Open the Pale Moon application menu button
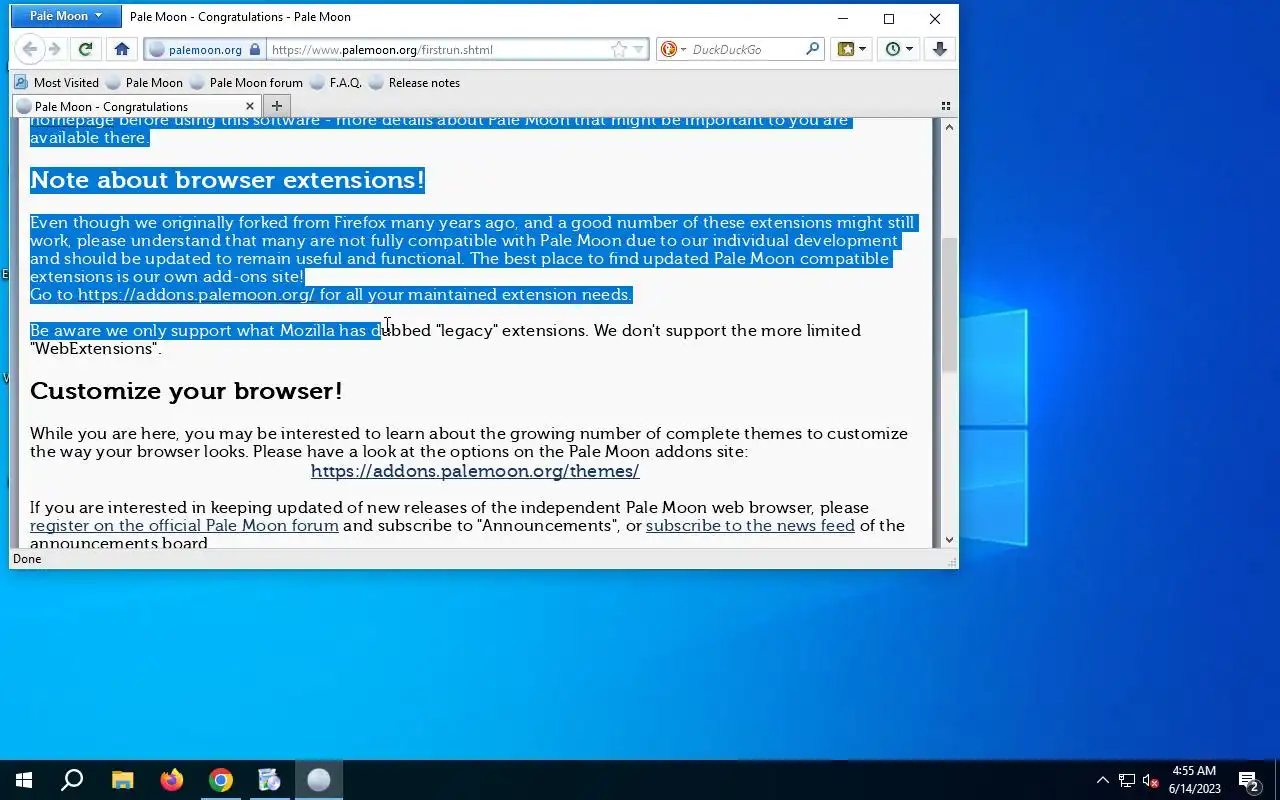 click(66, 16)
